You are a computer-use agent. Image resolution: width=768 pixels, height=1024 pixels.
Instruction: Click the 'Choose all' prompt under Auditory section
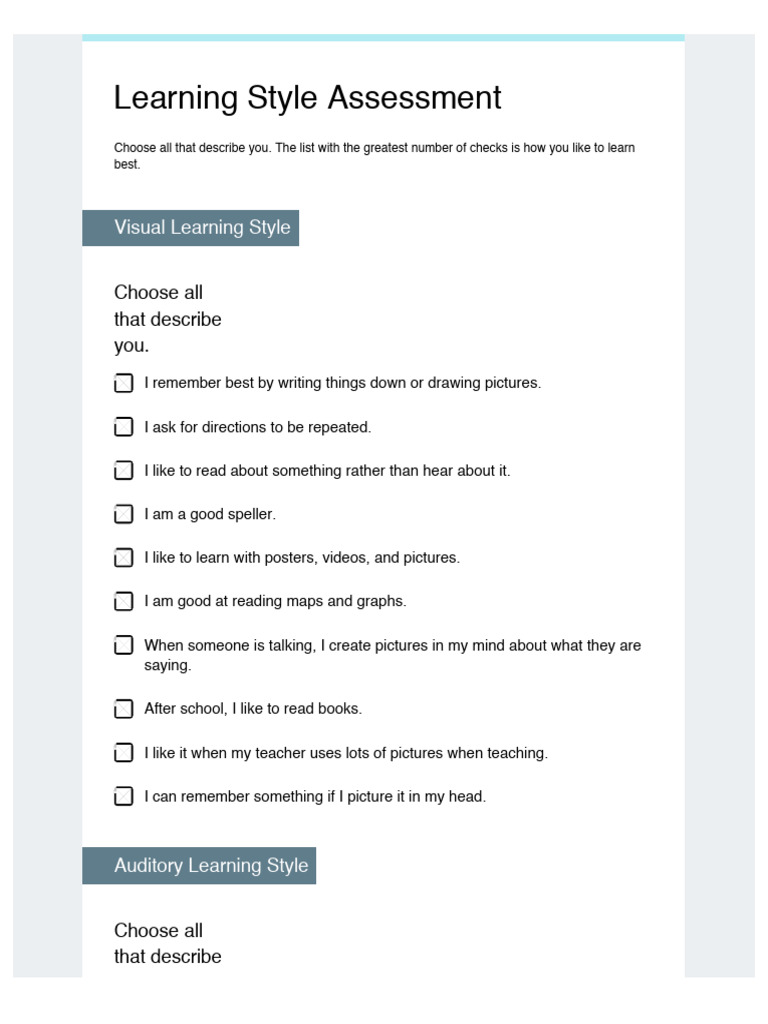(167, 943)
